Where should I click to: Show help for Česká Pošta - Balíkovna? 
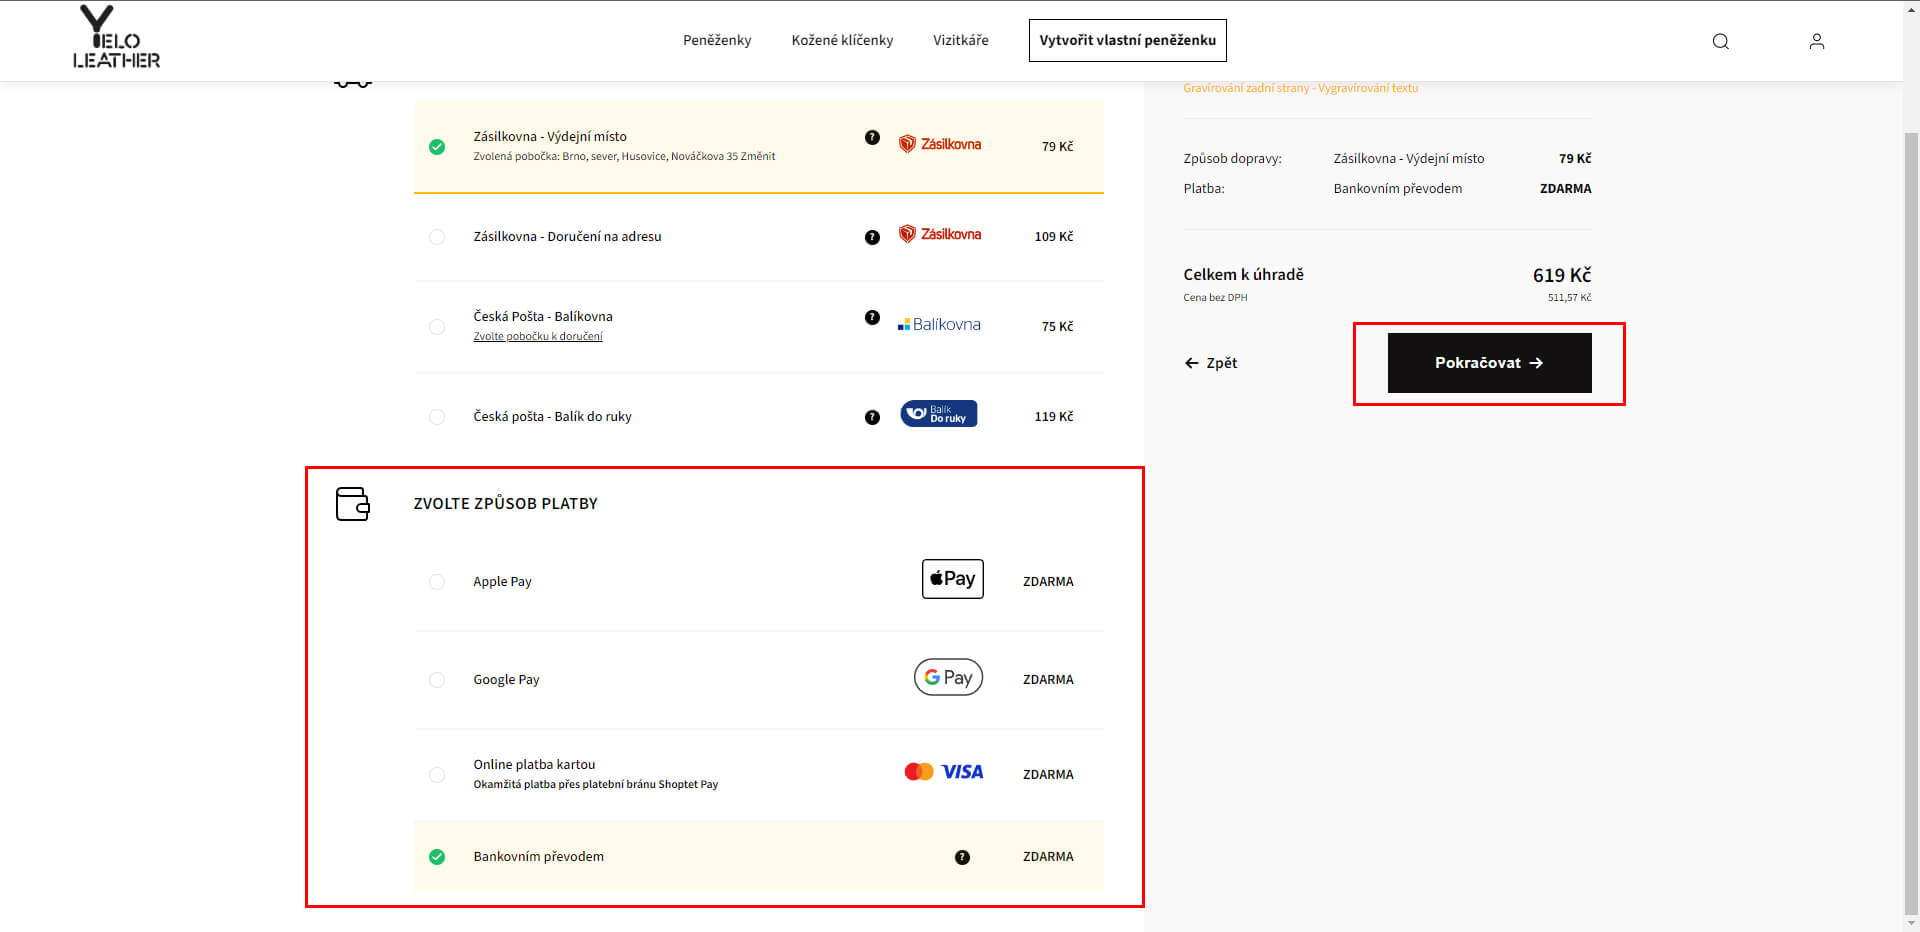[x=872, y=317]
